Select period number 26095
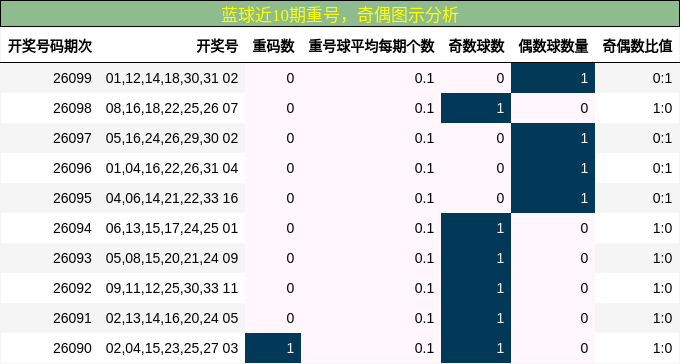This screenshot has height=364, width=680. click(x=72, y=198)
